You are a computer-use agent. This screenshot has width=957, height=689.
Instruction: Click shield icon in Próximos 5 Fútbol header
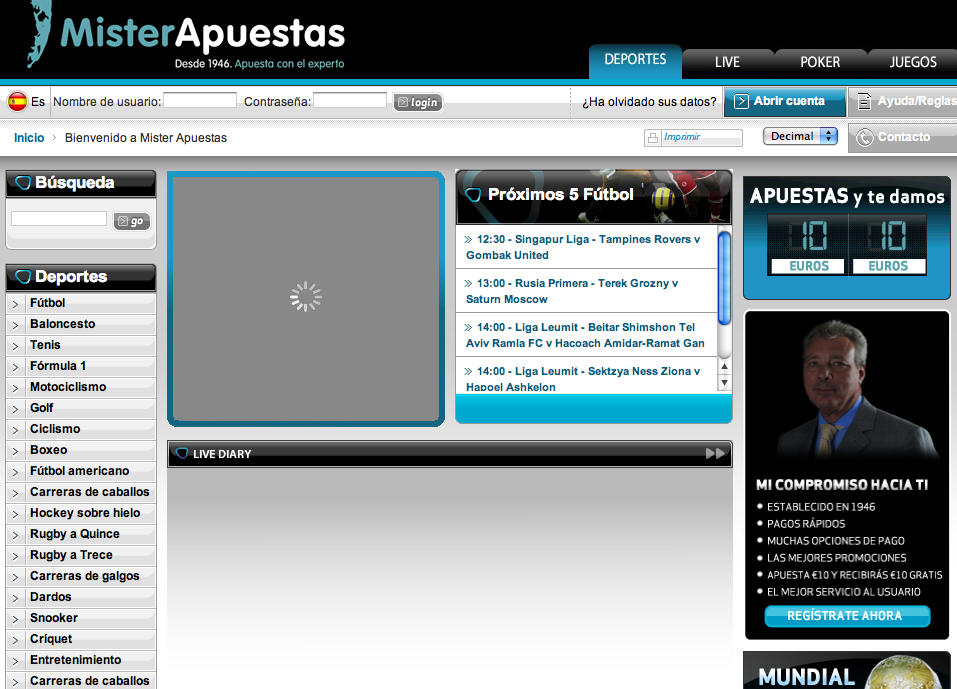point(473,195)
